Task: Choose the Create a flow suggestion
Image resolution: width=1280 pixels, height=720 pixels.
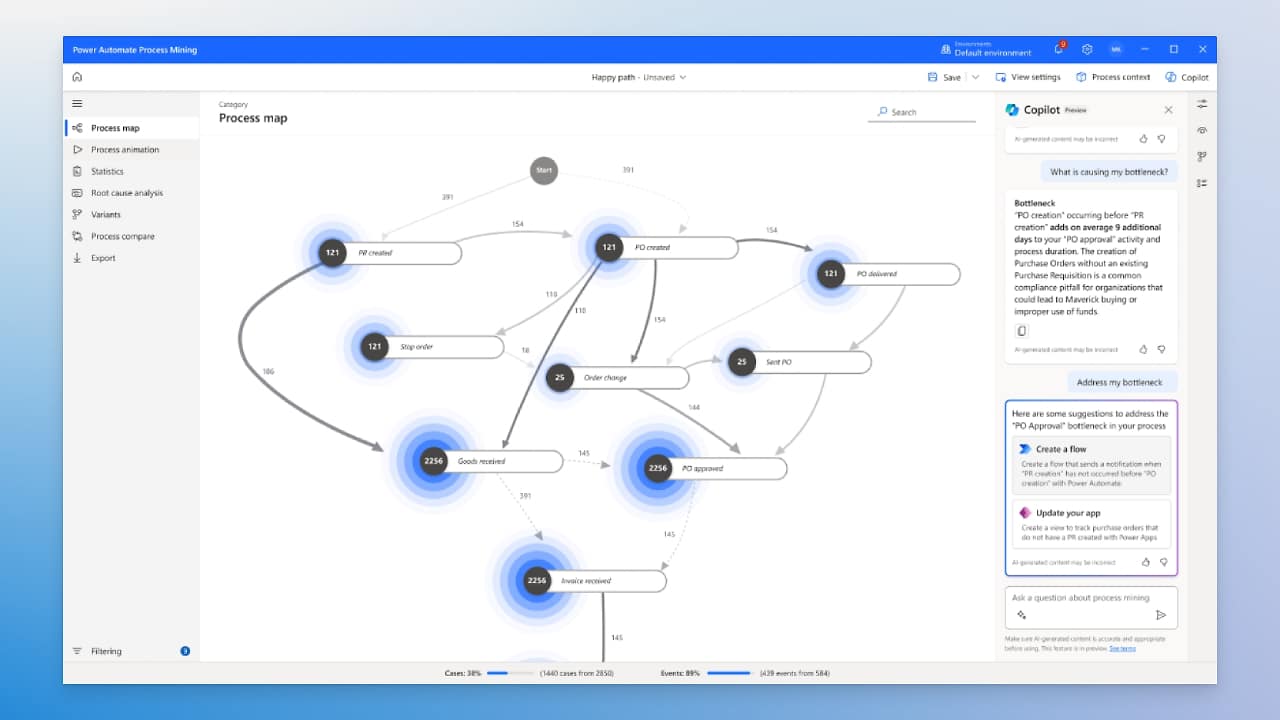Action: 1091,465
